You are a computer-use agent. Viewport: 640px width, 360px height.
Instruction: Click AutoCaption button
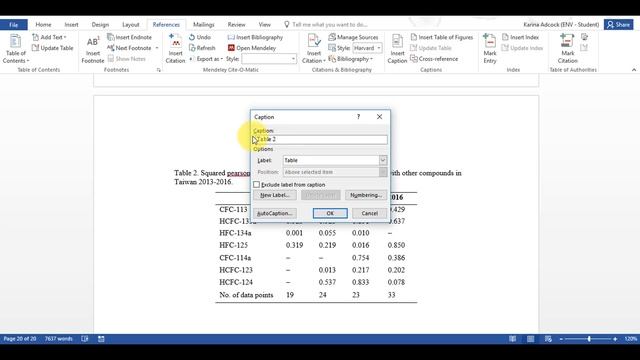click(275, 213)
